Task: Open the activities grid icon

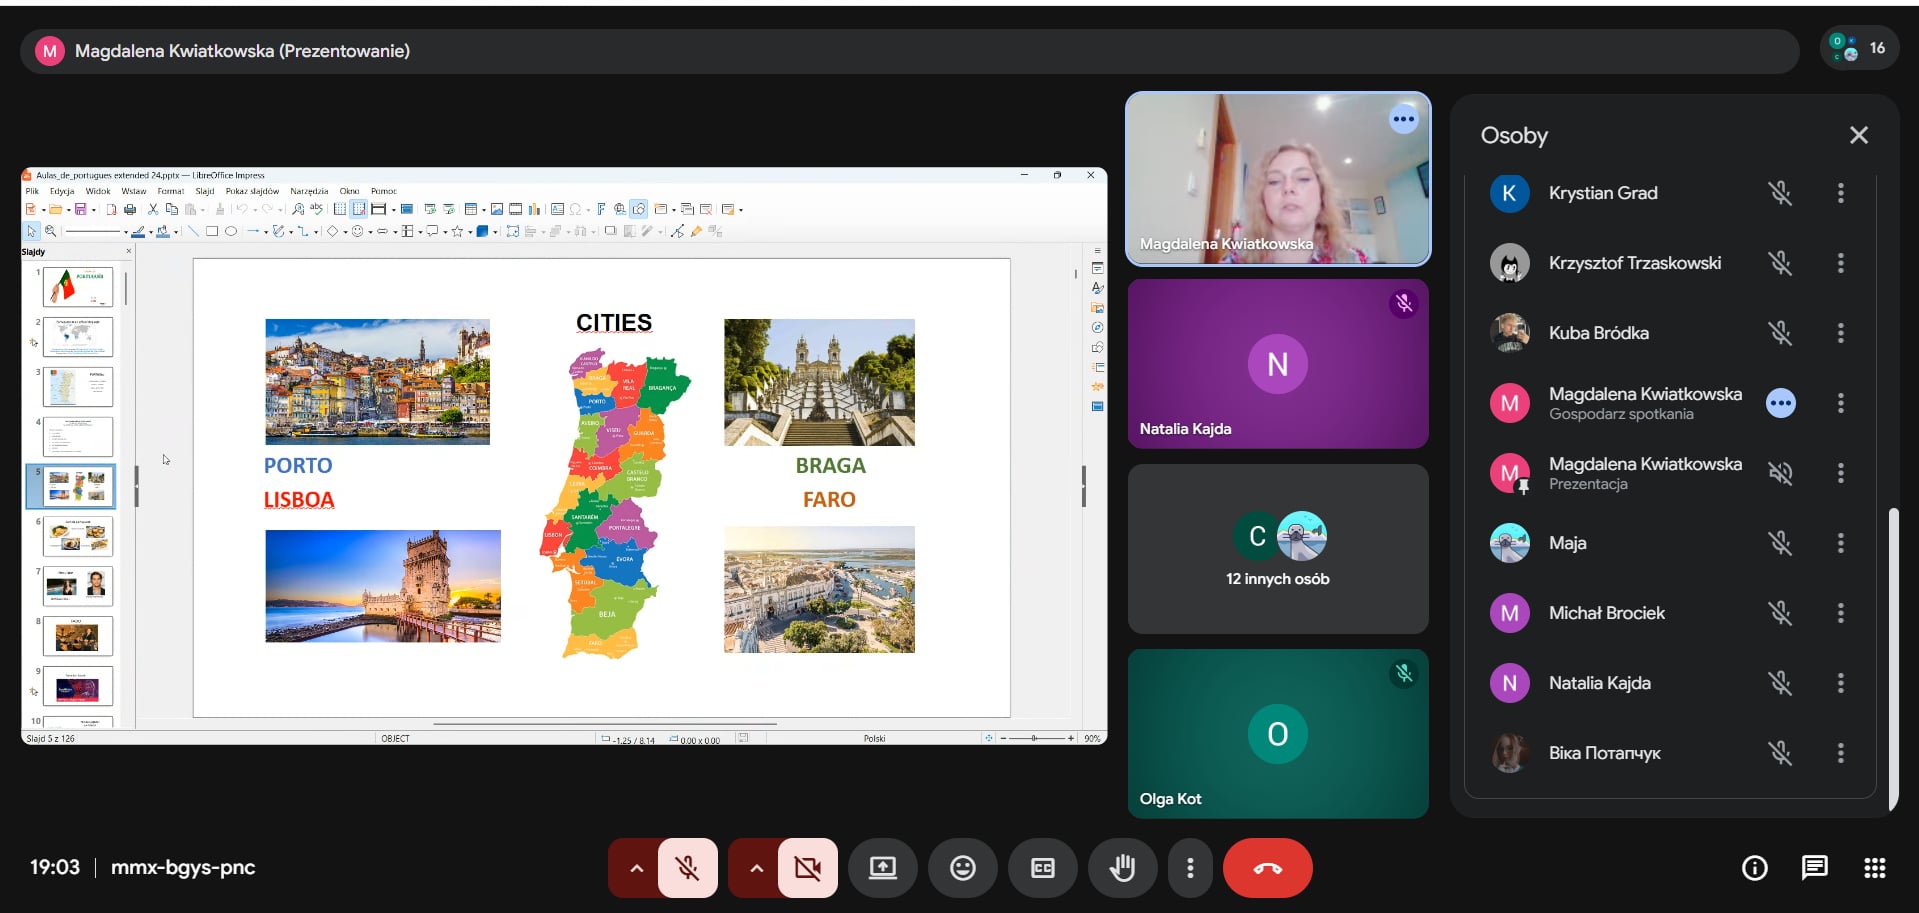Action: (x=1874, y=868)
